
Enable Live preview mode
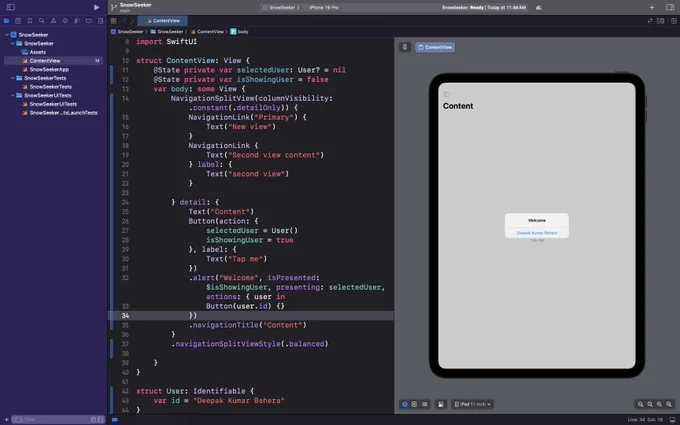tap(405, 404)
